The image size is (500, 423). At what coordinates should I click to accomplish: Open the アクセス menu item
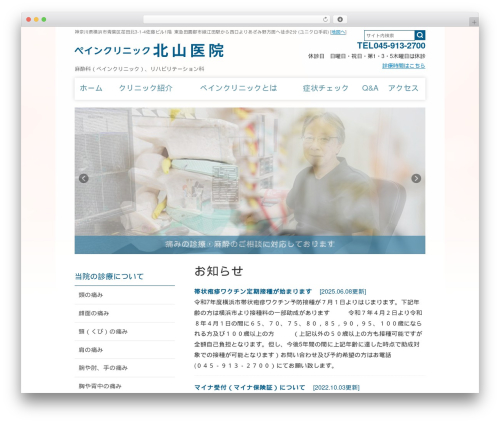[x=403, y=88]
